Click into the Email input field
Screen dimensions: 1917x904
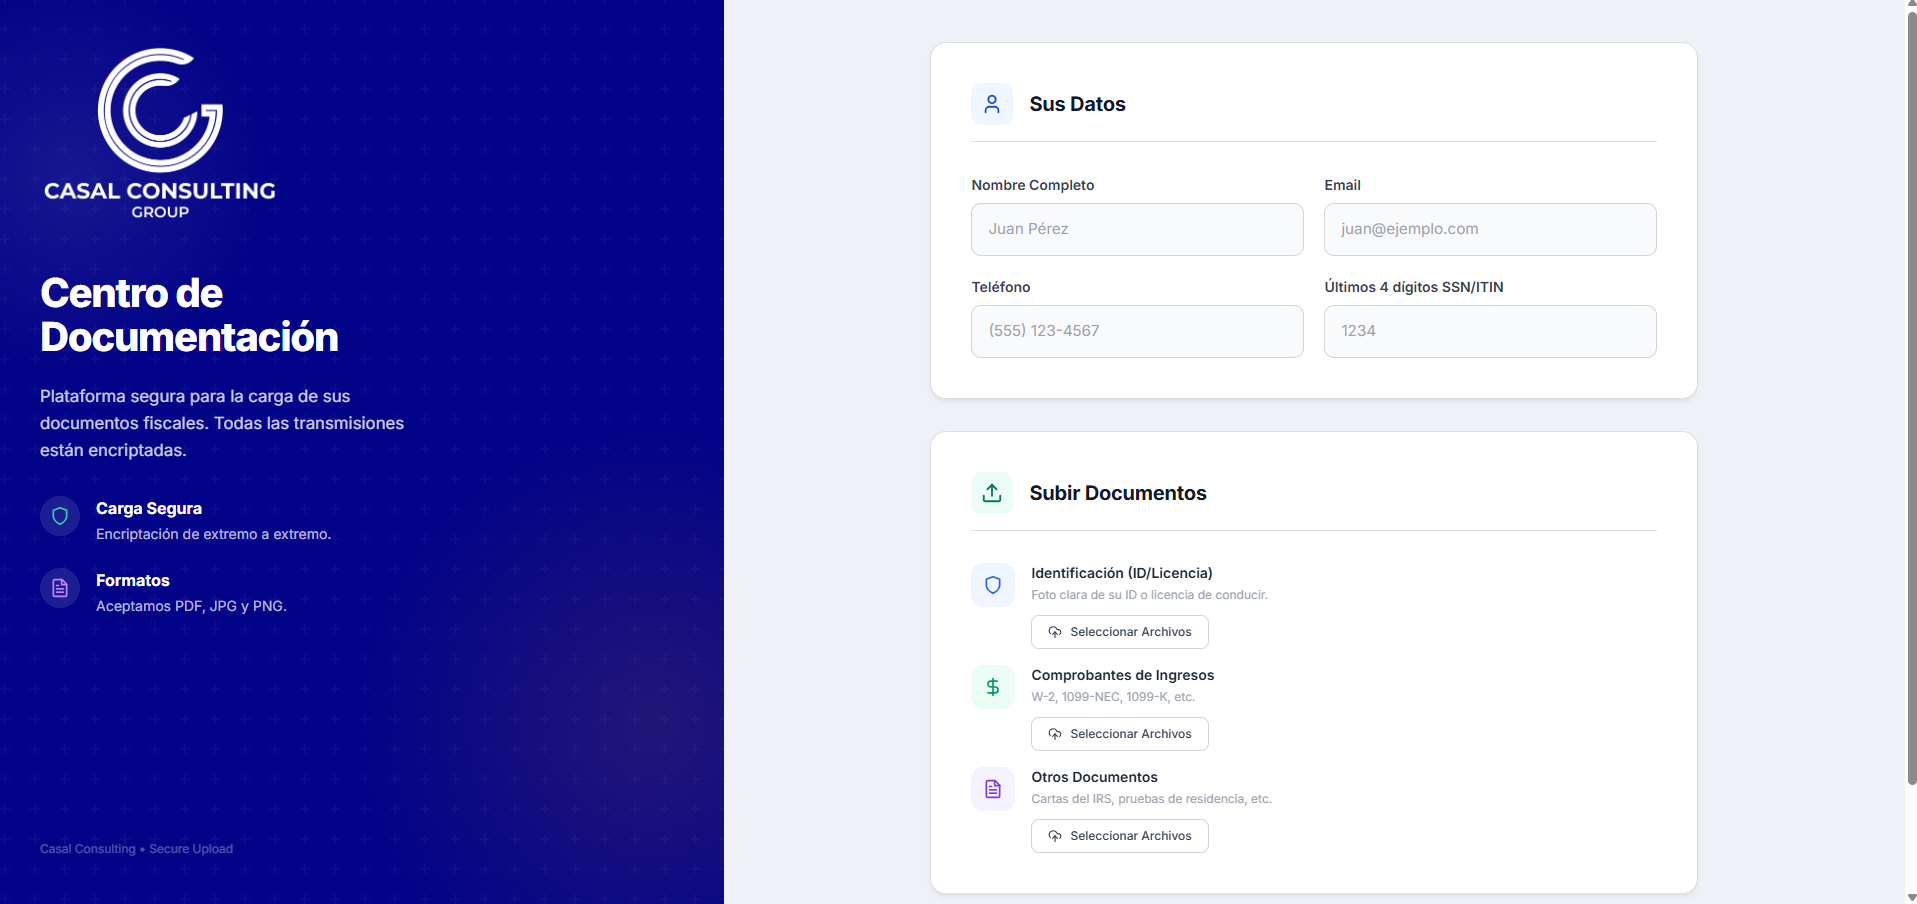tap(1489, 229)
